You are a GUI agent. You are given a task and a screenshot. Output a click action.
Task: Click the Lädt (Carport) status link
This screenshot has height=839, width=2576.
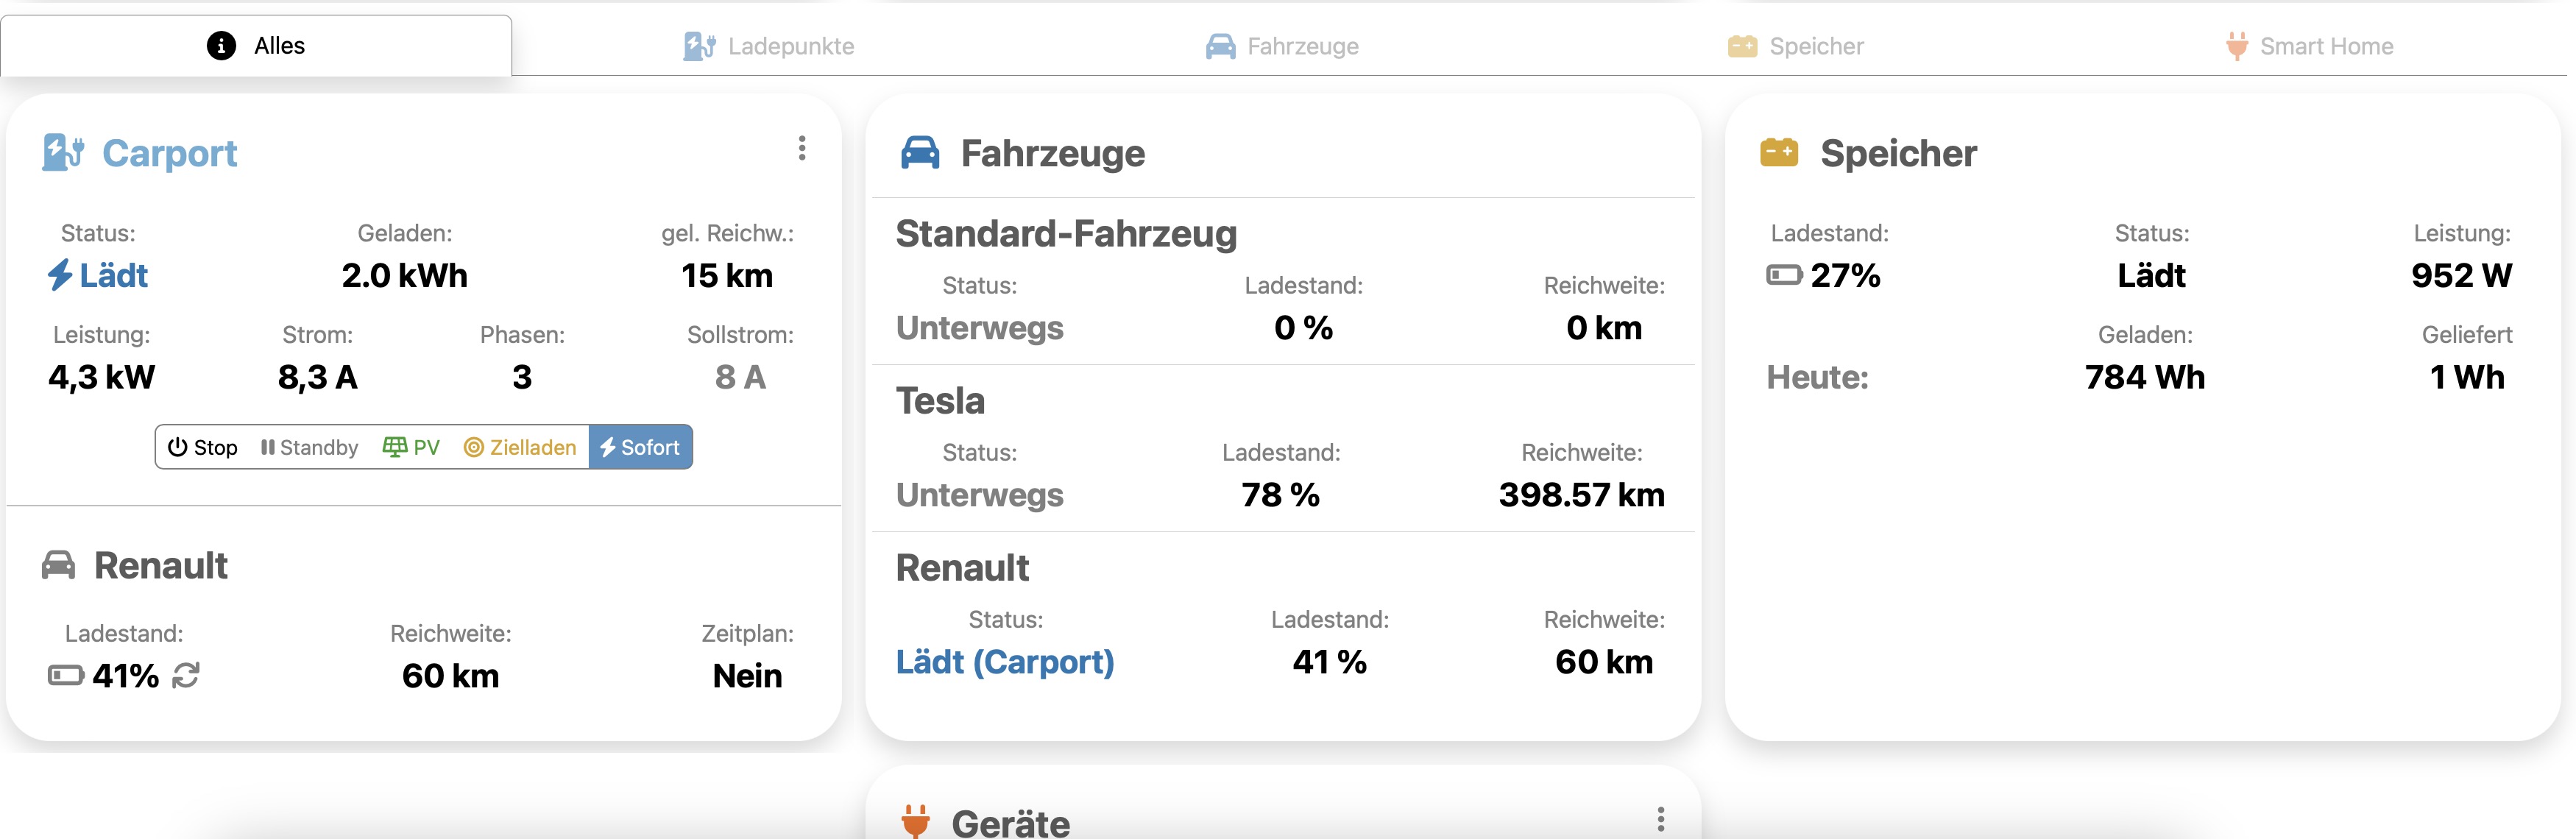tap(1004, 662)
